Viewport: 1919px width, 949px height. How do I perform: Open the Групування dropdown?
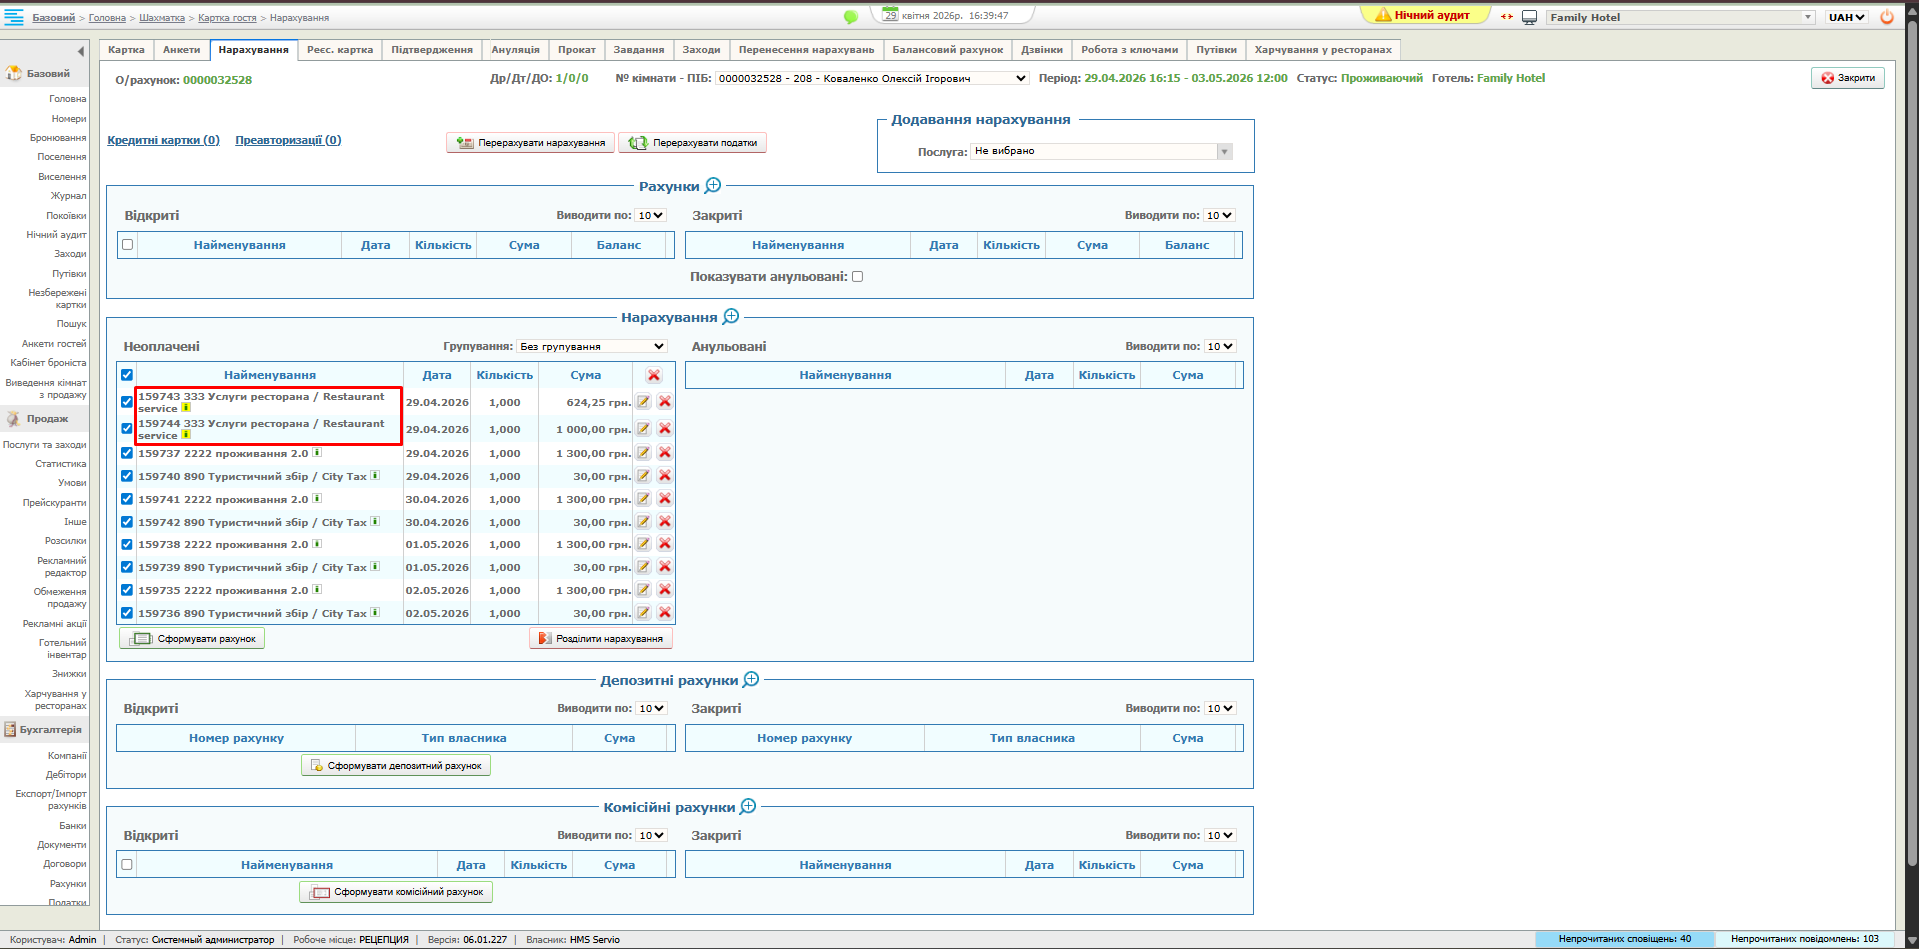tap(592, 346)
